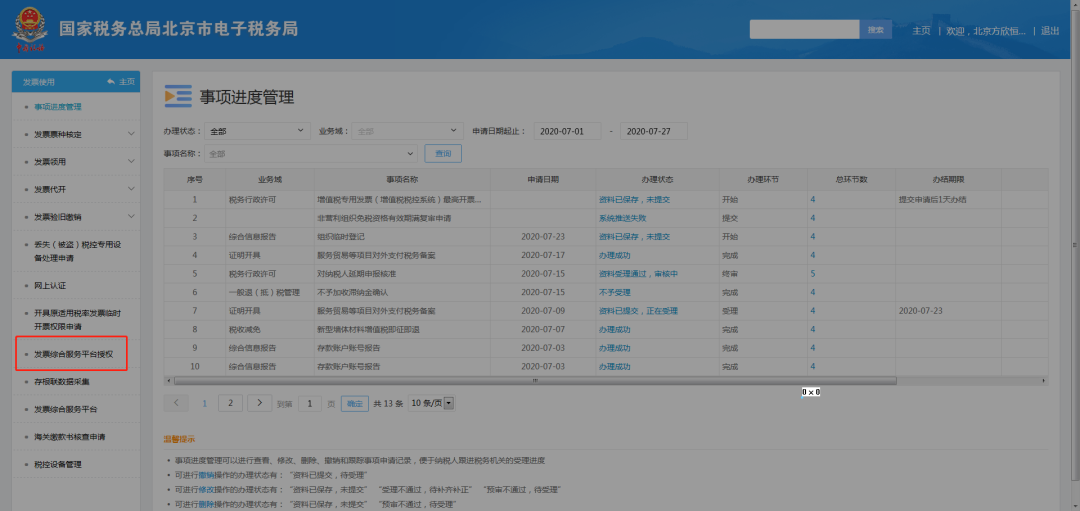Open 税控设备管理 in the sidebar
The height and width of the screenshot is (511, 1080).
tap(58, 464)
